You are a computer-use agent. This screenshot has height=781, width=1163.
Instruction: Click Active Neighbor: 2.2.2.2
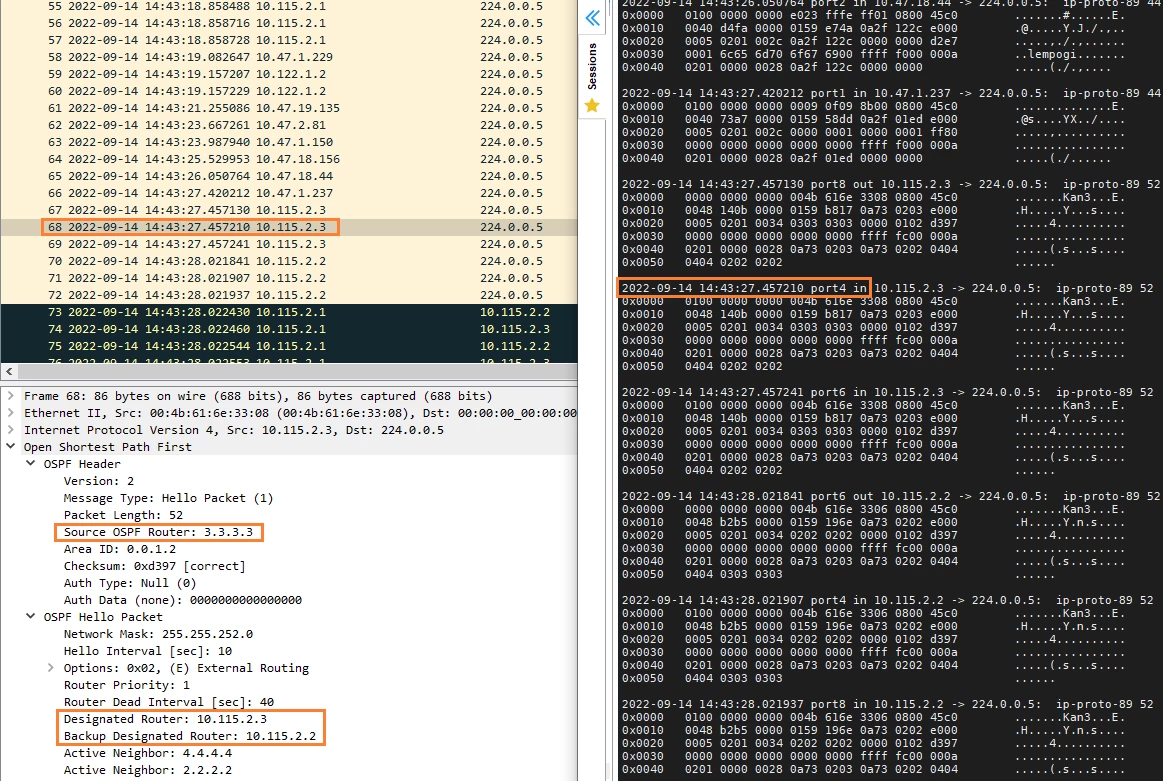pos(148,771)
